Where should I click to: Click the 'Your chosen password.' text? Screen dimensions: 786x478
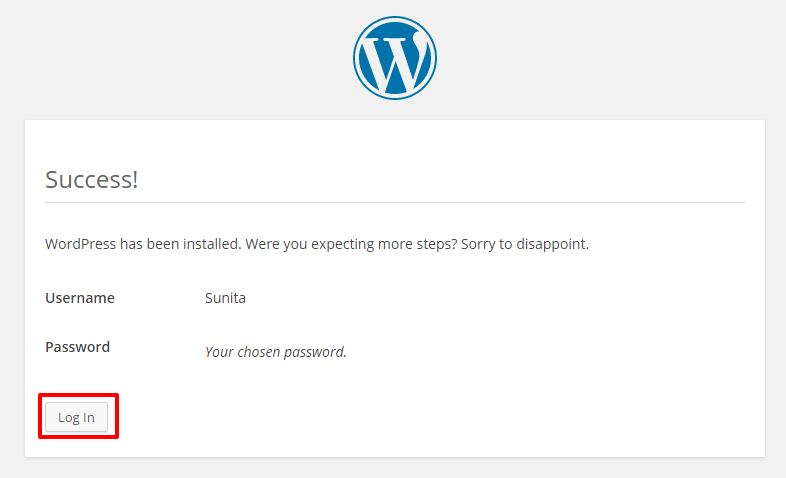[276, 352]
